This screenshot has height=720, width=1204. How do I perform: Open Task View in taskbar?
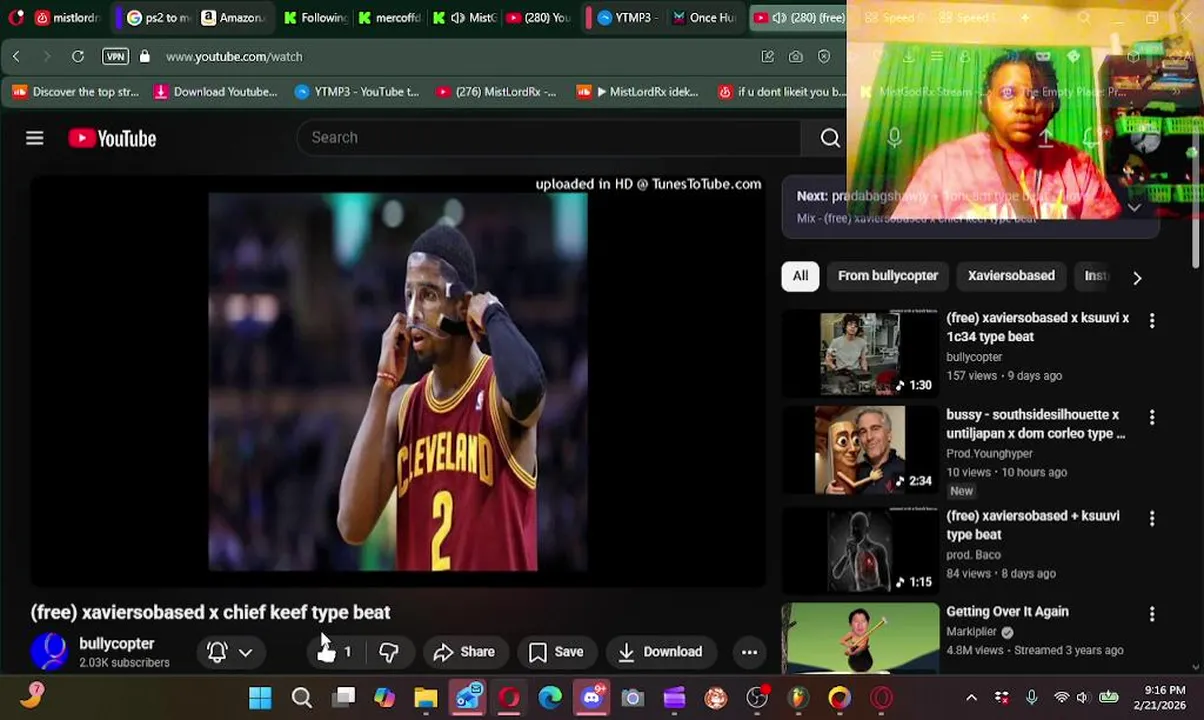(343, 698)
